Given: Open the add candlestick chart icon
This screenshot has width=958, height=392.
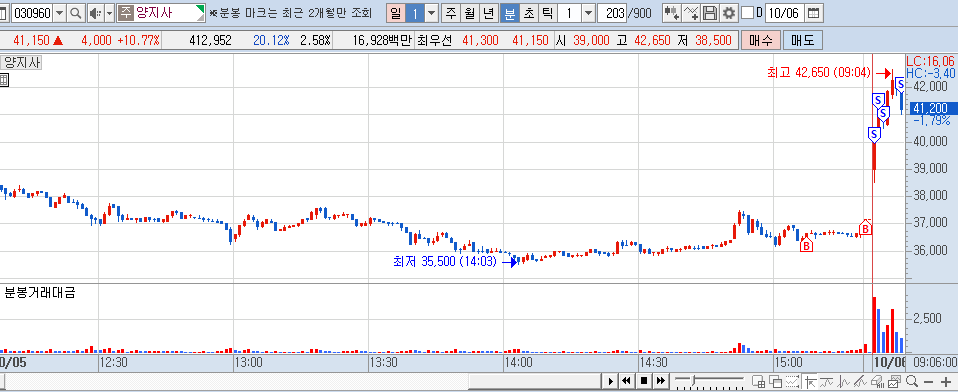Looking at the screenshot, I should click(672, 12).
